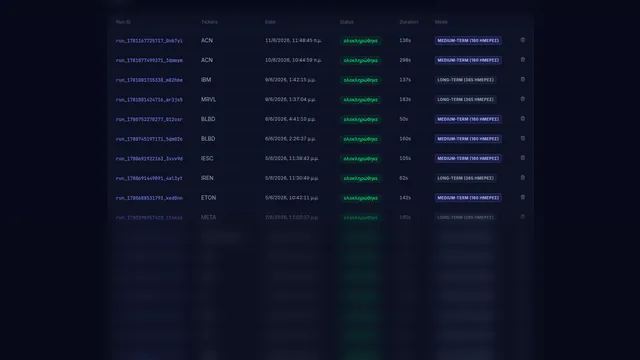Click the IBM ticker cell
The image size is (640, 360).
pyautogui.click(x=206, y=80)
